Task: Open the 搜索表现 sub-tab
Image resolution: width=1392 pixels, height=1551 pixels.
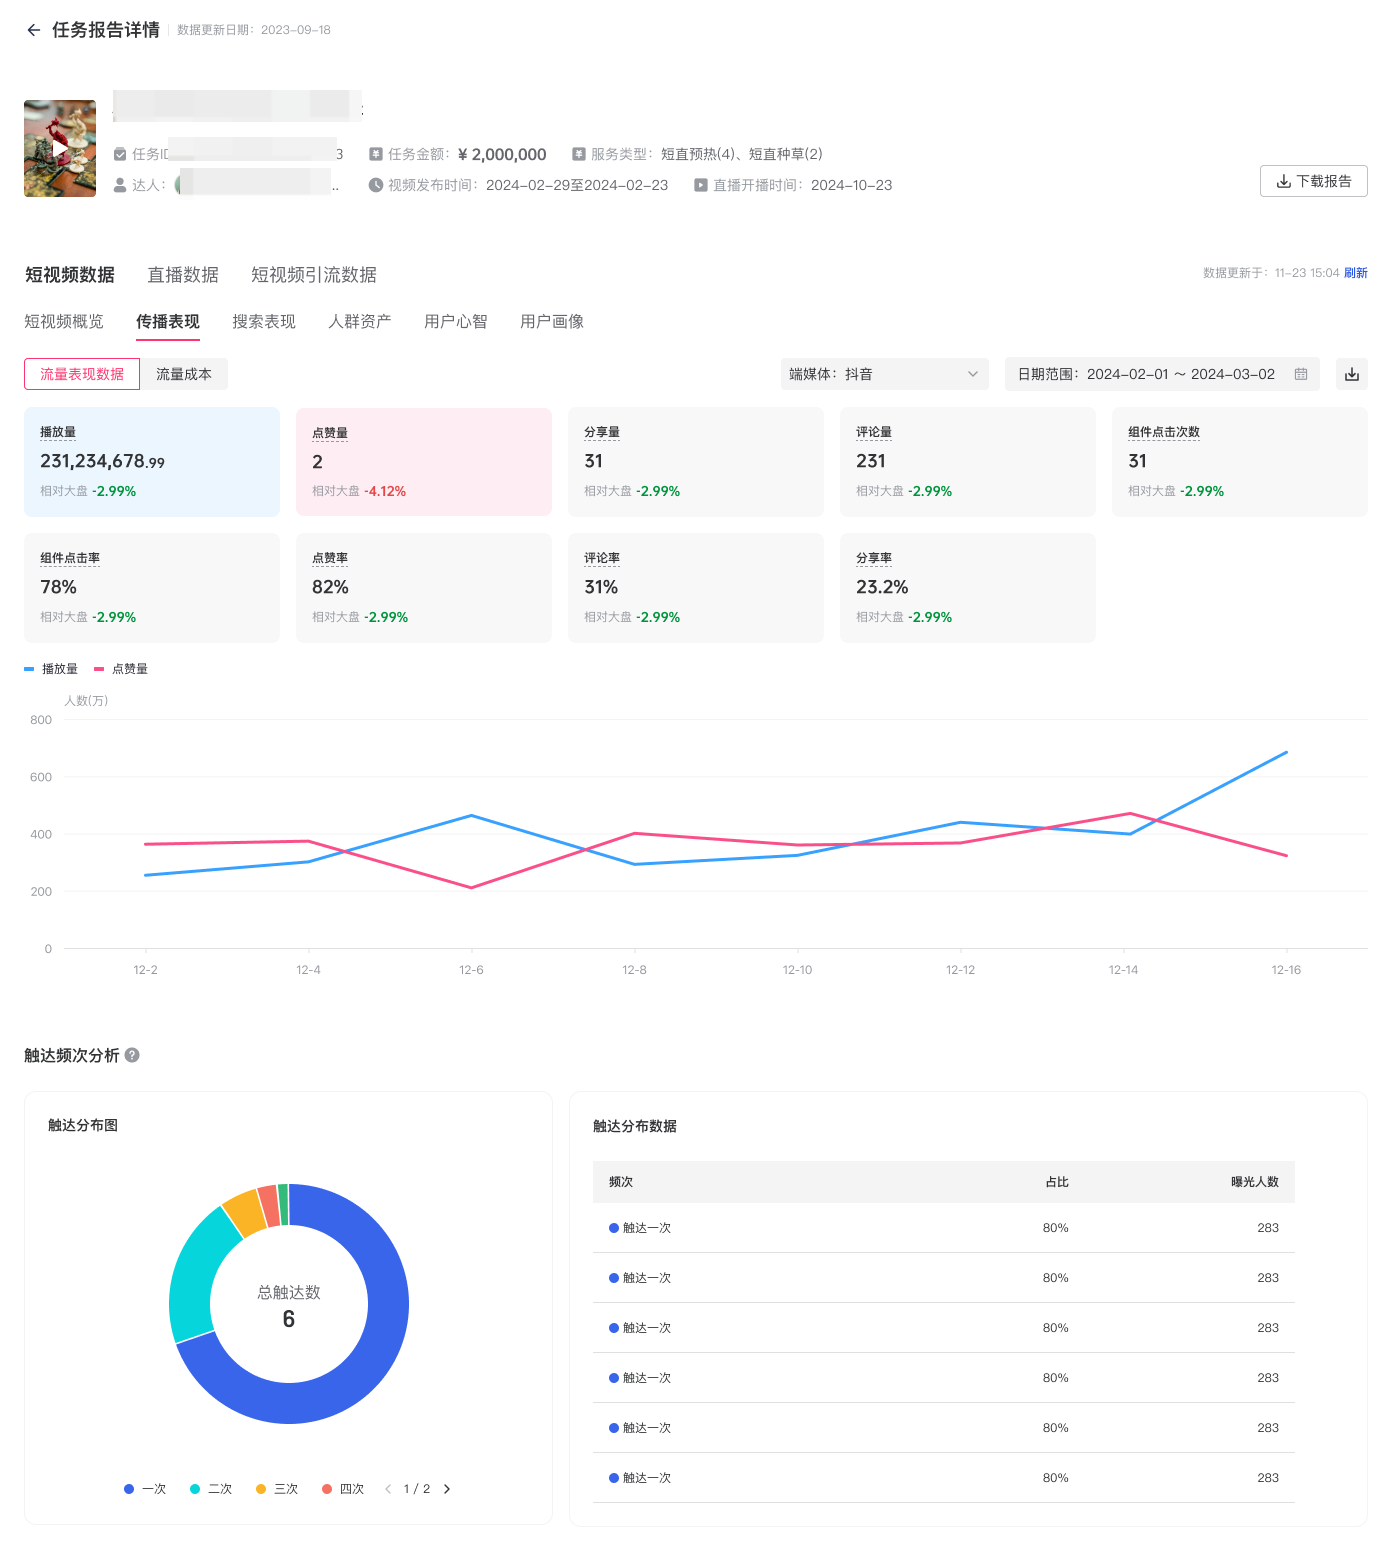Action: 264,322
